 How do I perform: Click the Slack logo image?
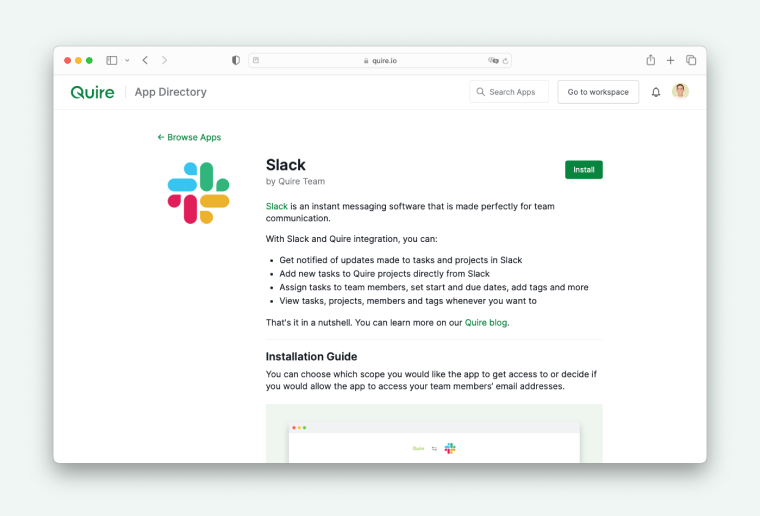tap(198, 193)
